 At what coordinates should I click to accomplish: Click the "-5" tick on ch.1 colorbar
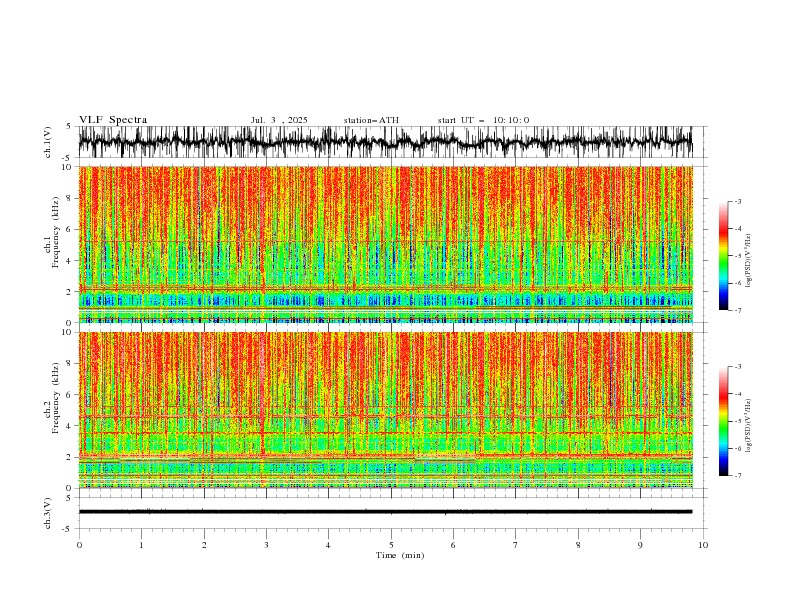click(738, 256)
